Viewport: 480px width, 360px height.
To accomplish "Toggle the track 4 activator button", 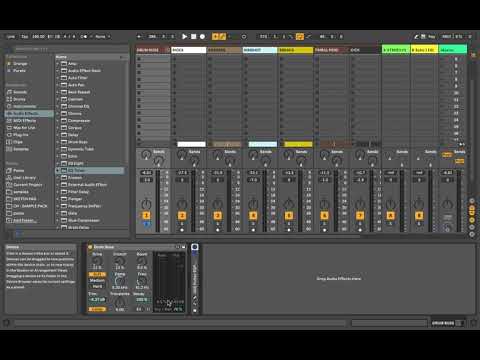I will (253, 215).
